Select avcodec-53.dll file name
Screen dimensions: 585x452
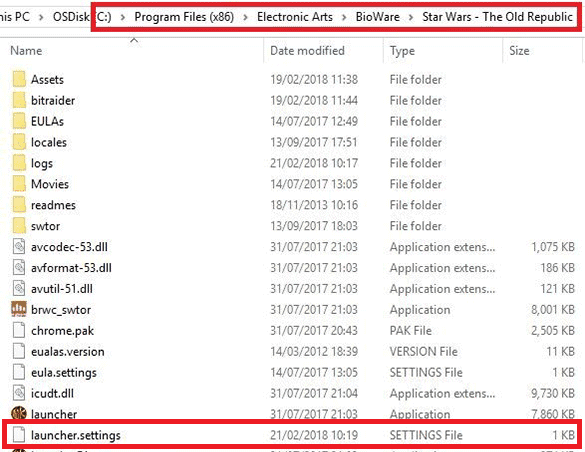69,247
